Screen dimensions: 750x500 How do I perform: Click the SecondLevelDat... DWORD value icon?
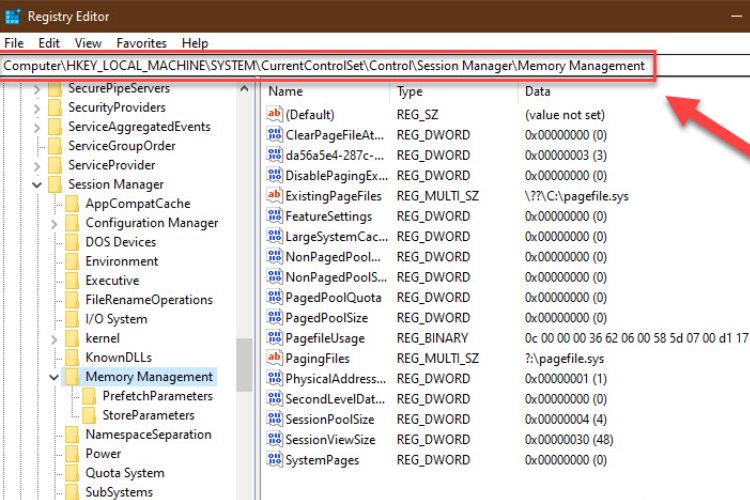click(275, 399)
